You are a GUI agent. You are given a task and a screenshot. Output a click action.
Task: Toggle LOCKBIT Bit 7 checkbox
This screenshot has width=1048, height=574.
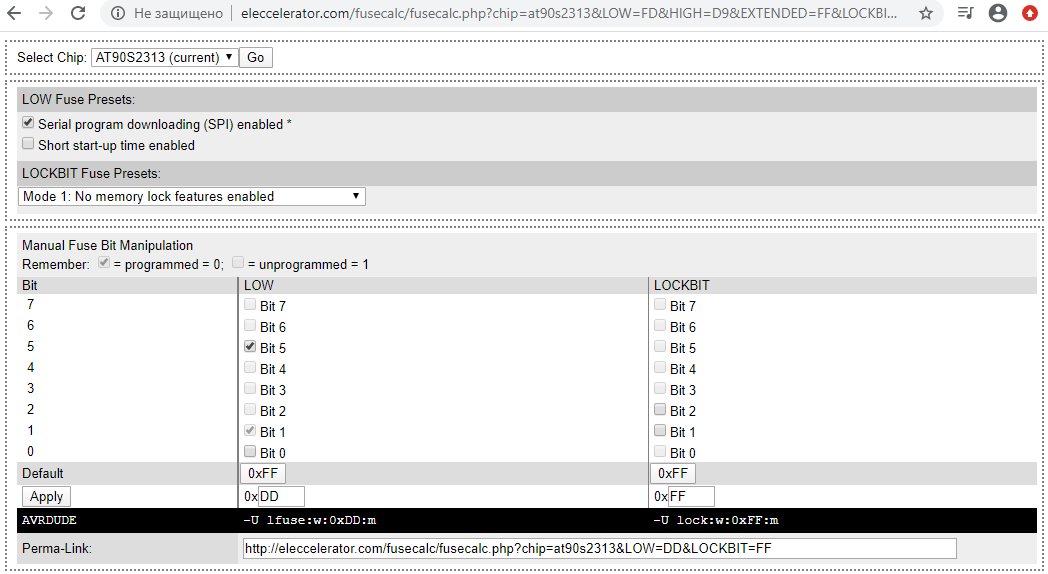(x=660, y=305)
